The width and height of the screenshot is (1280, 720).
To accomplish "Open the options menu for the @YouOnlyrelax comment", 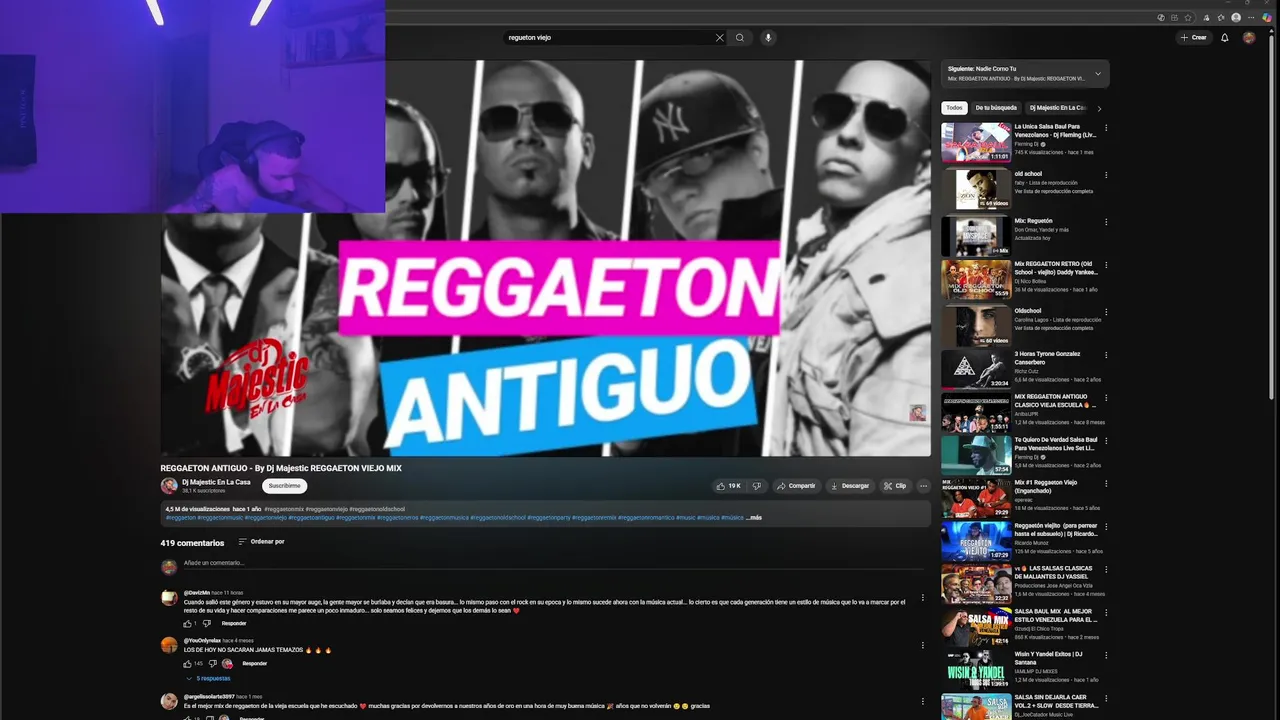I will click(922, 645).
